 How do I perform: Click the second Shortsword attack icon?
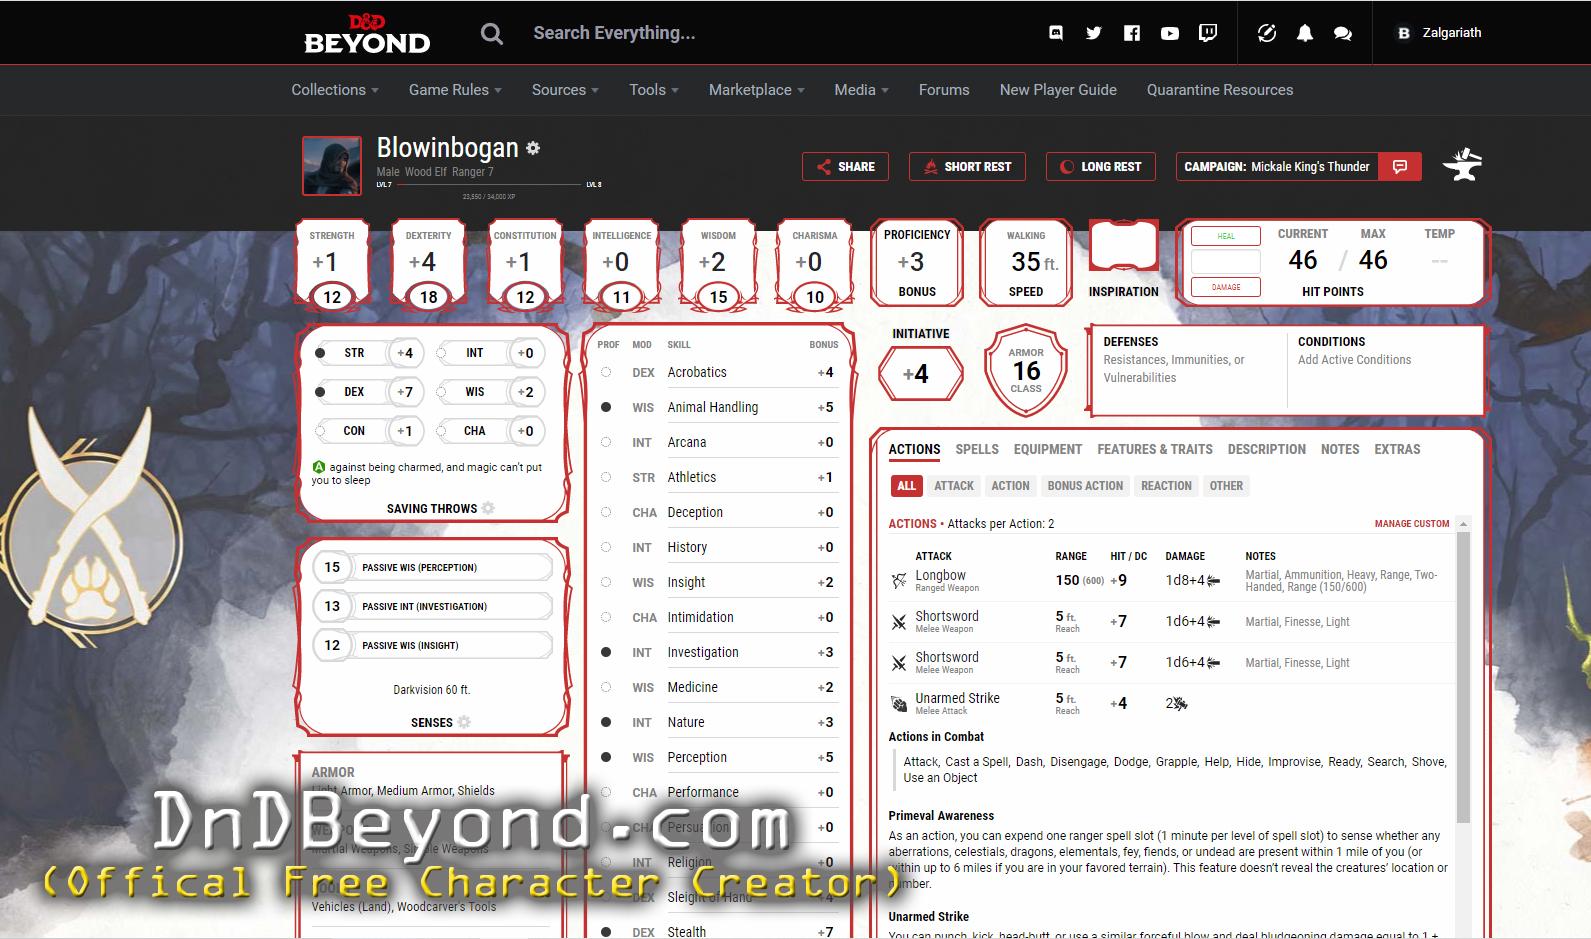pyautogui.click(x=899, y=663)
